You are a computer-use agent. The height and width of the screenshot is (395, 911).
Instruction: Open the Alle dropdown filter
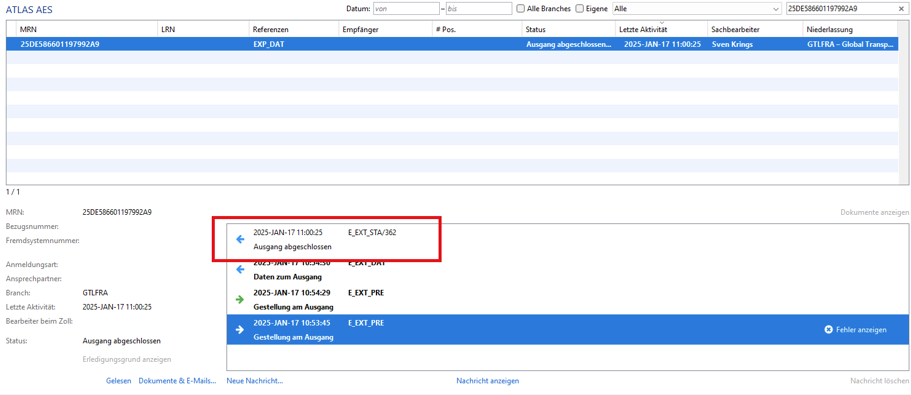697,9
